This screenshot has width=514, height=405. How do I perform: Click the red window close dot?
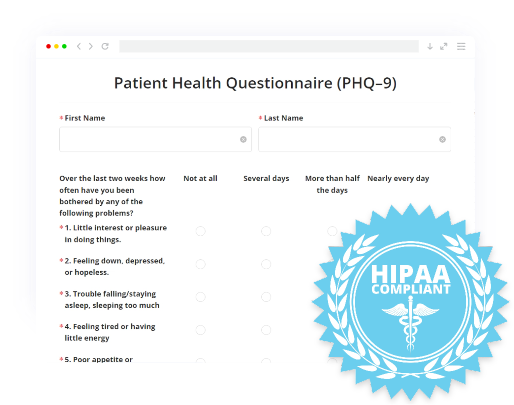click(48, 46)
